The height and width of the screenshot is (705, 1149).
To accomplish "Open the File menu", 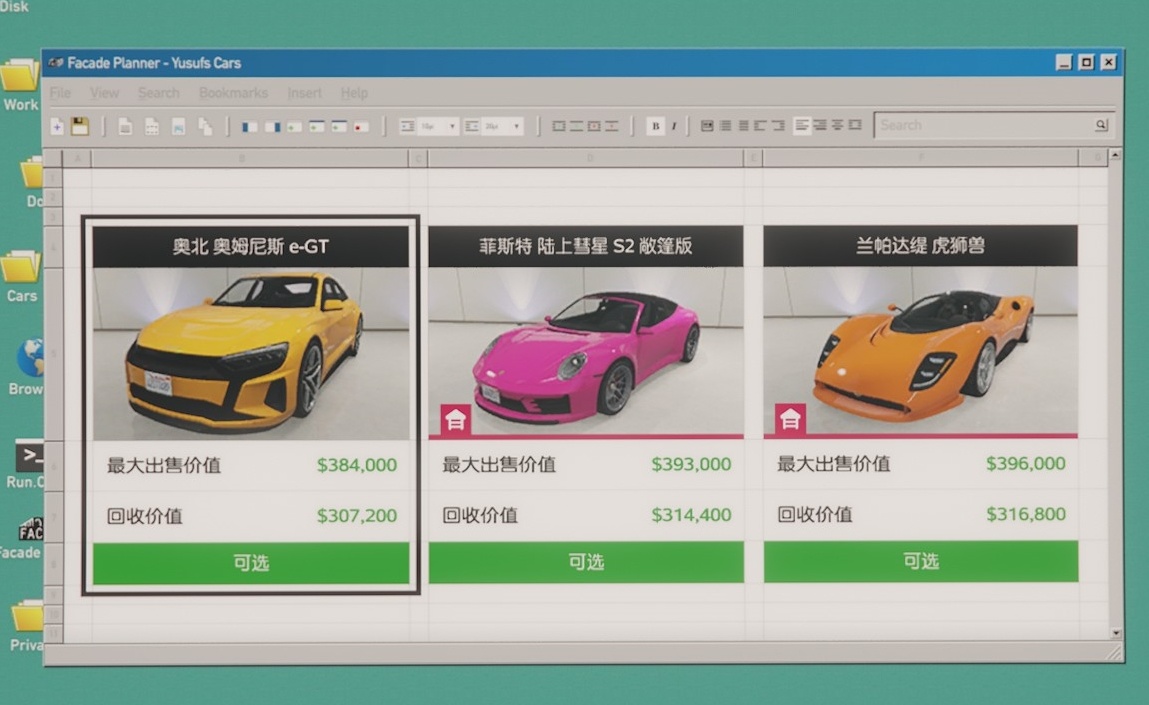I will click(60, 93).
